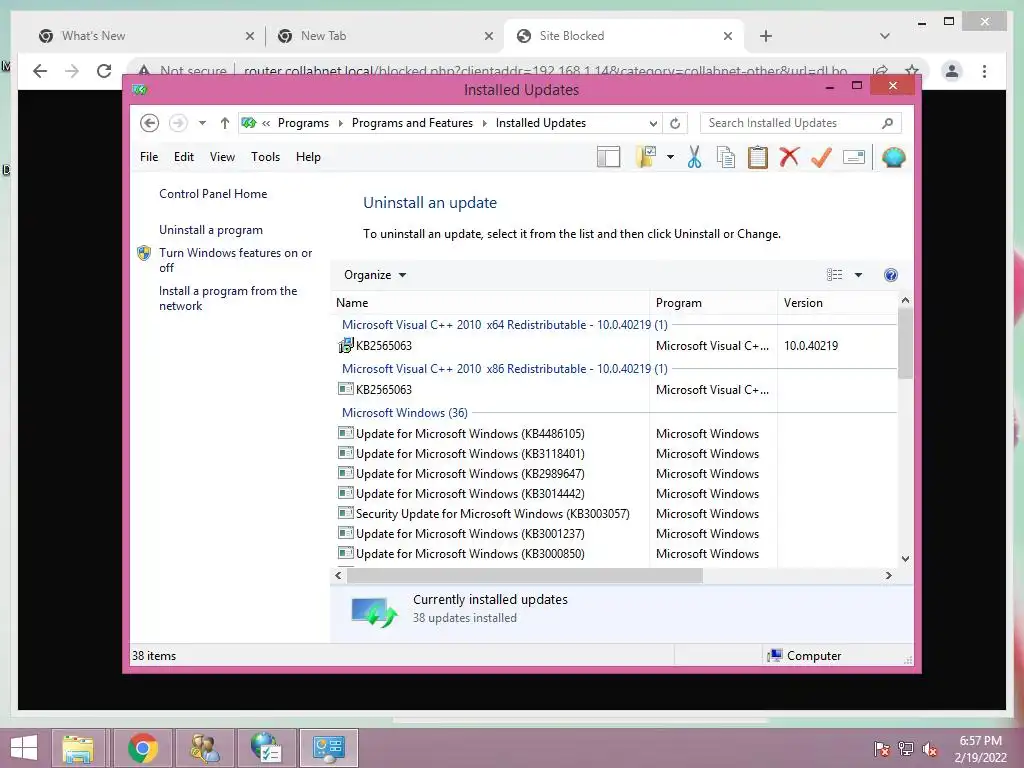Click Turn Windows features on or off

click(236, 260)
